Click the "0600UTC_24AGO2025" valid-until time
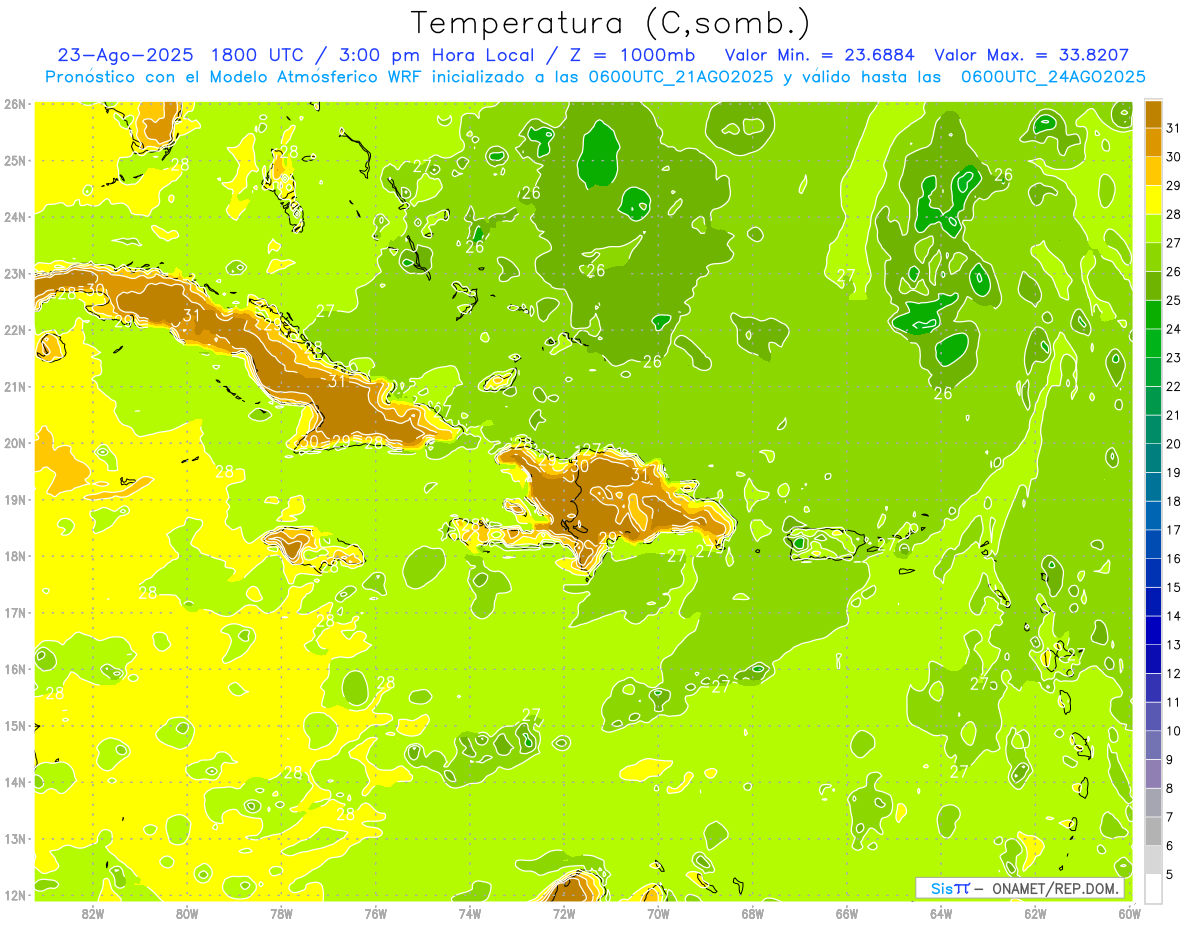Image resolution: width=1200 pixels, height=927 pixels. click(1053, 76)
